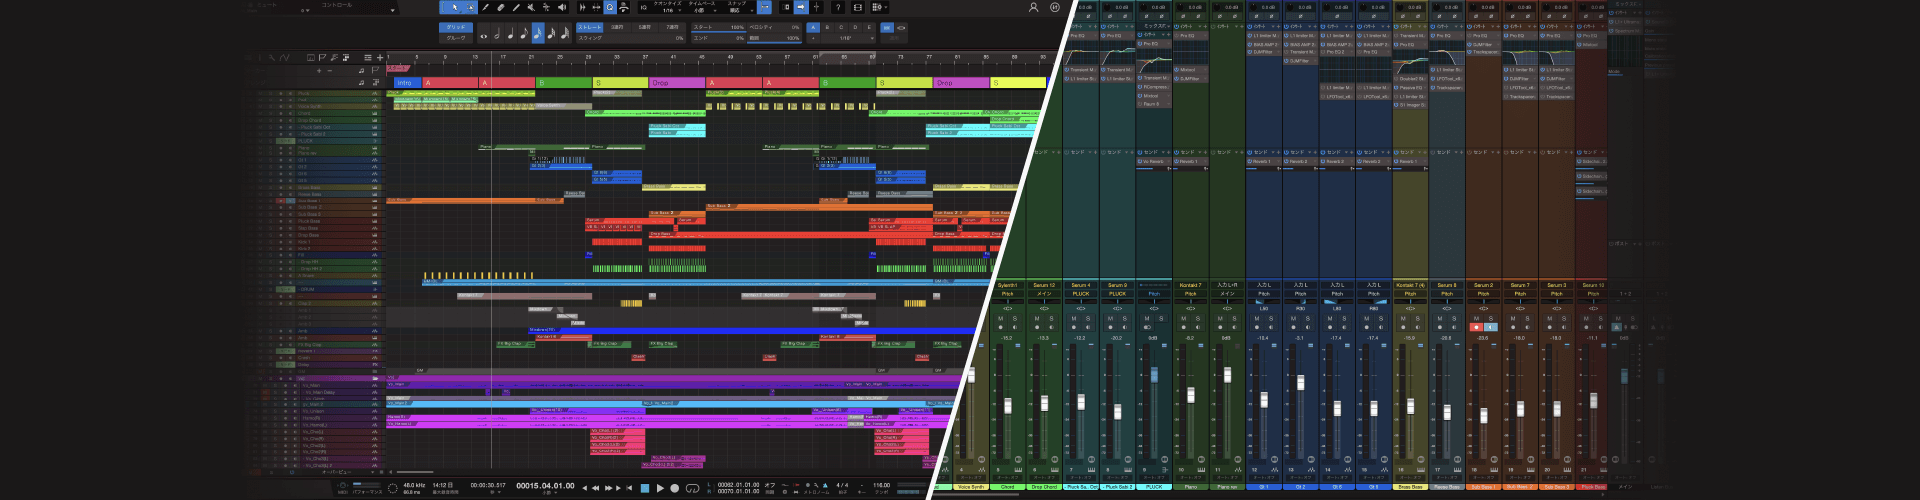
Task: Click bar 17 on timeline ruler
Action: (503, 57)
